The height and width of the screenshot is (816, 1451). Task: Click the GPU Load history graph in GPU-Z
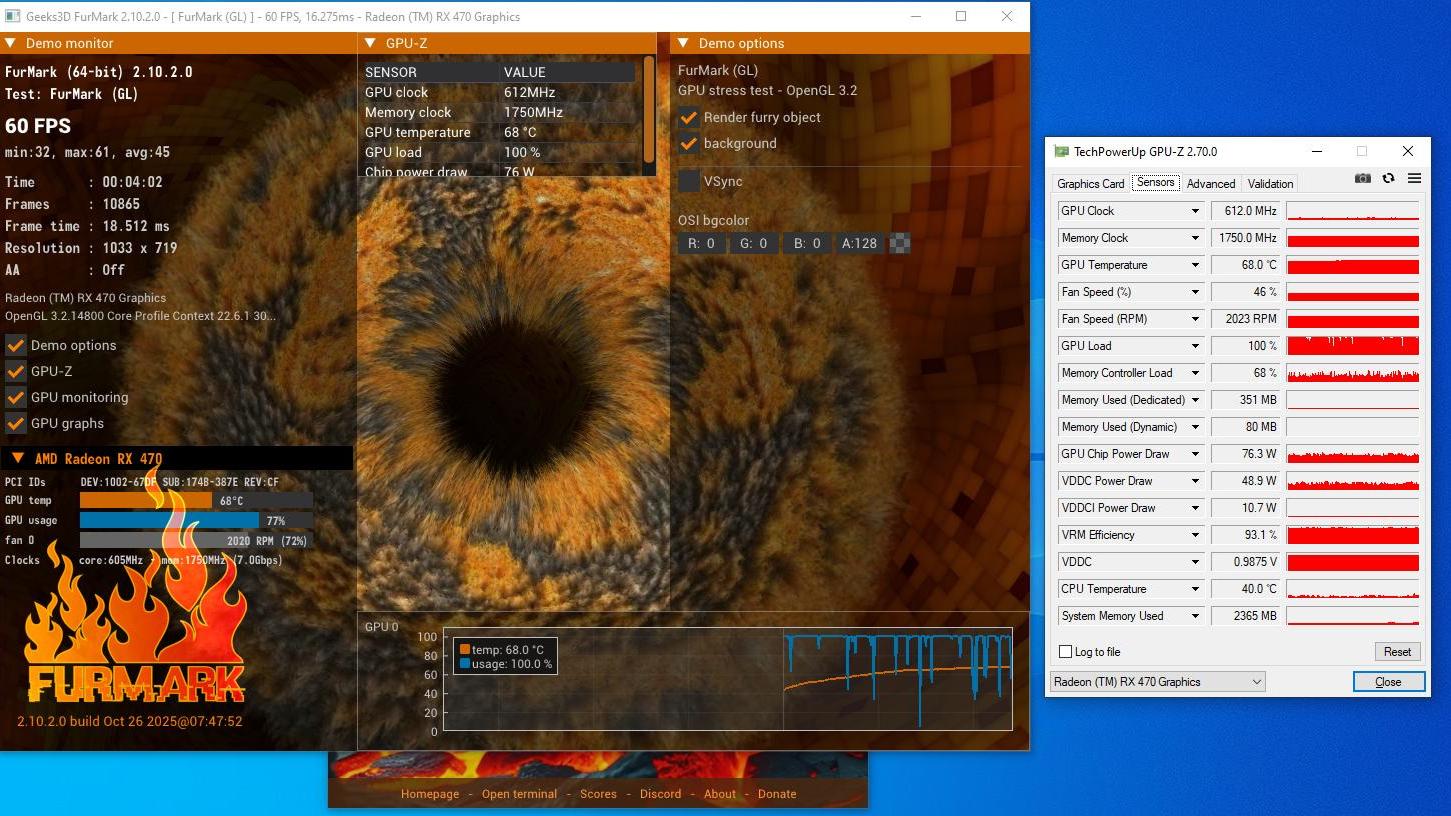1353,346
